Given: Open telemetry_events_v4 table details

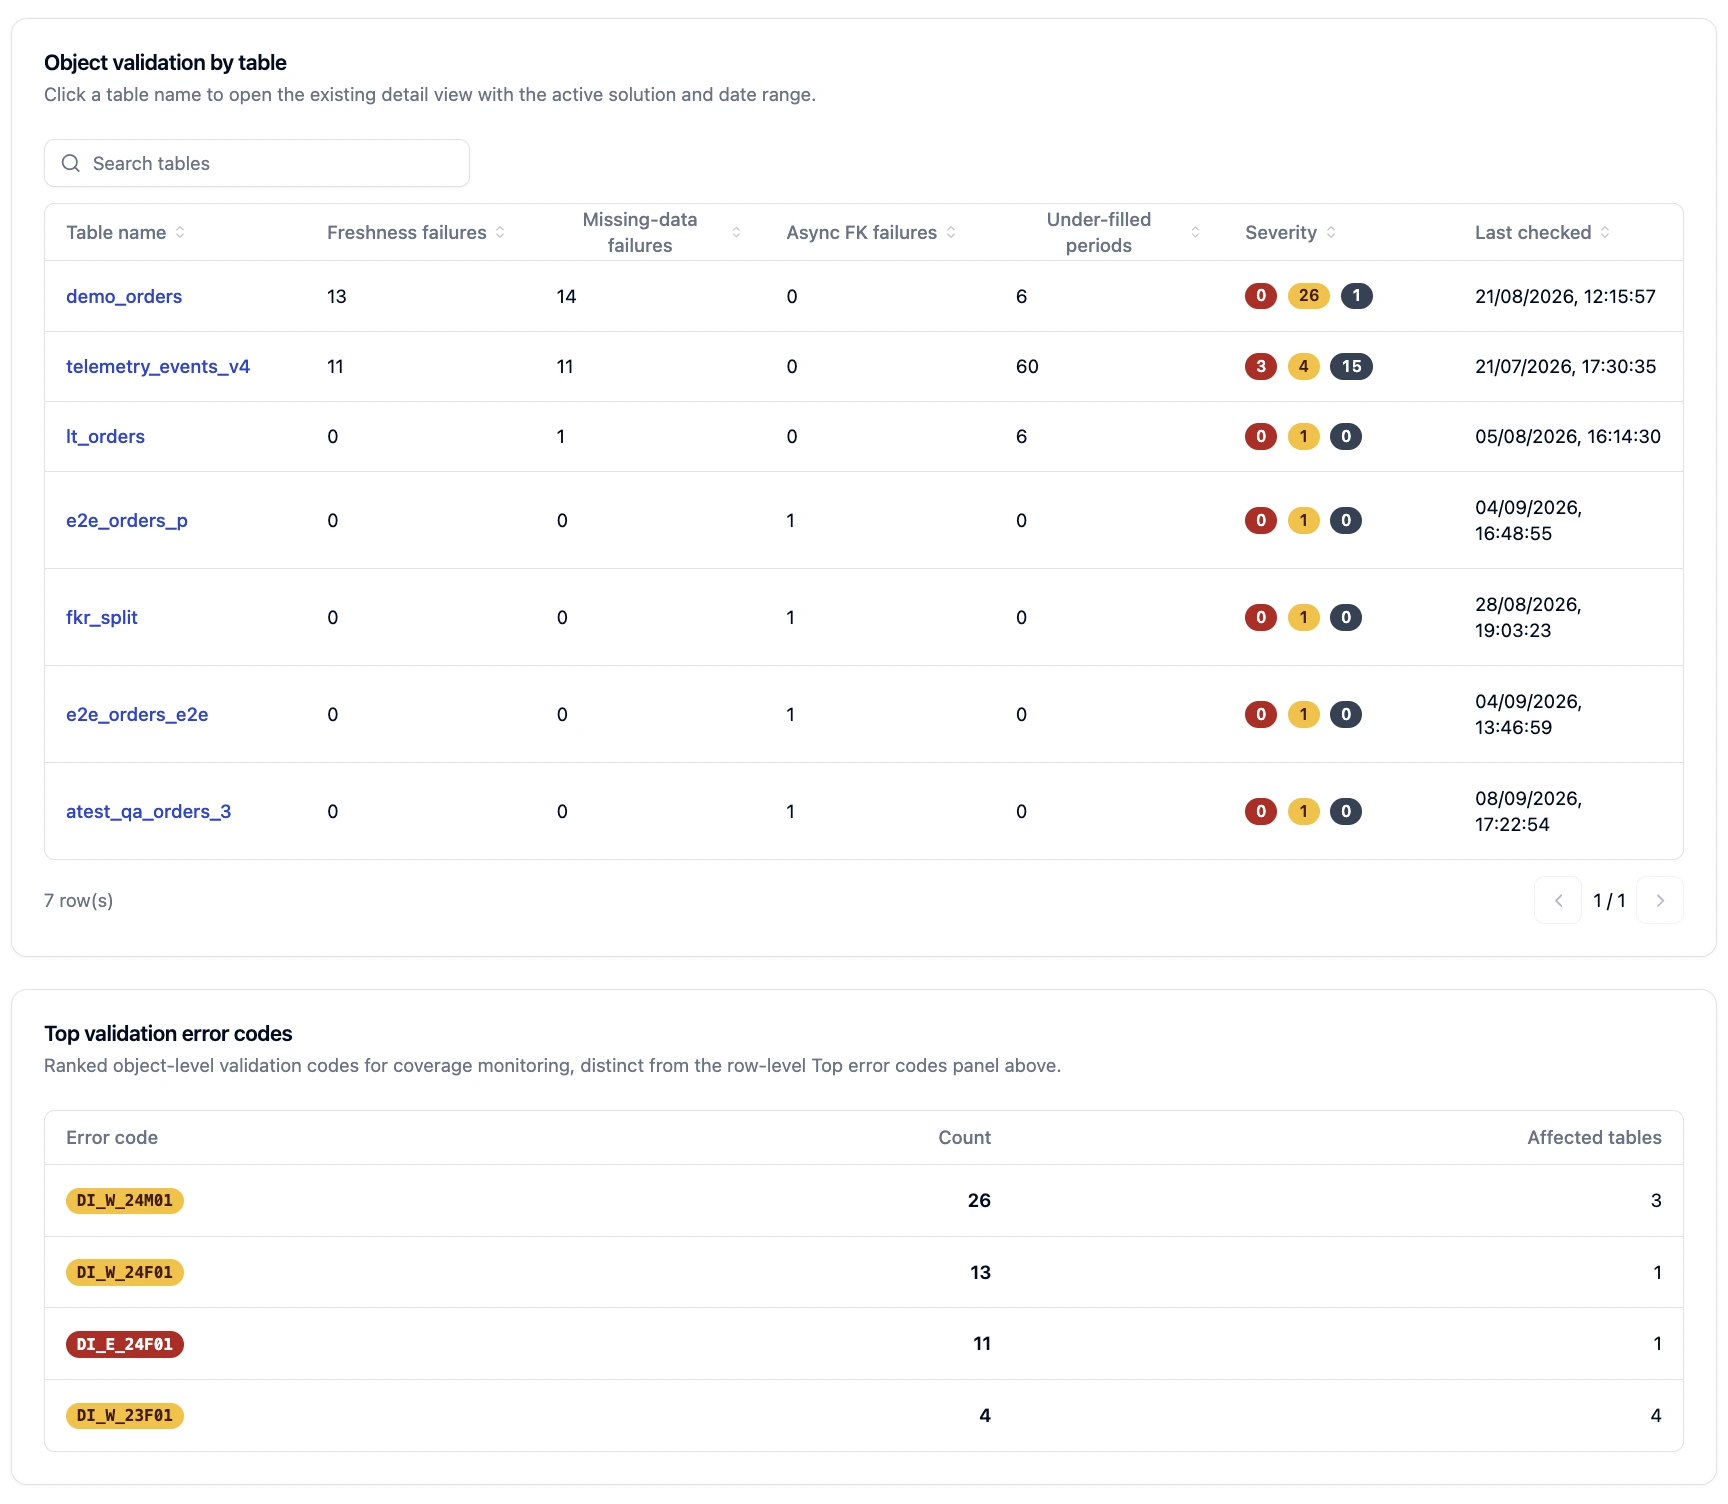Looking at the screenshot, I should pos(158,366).
